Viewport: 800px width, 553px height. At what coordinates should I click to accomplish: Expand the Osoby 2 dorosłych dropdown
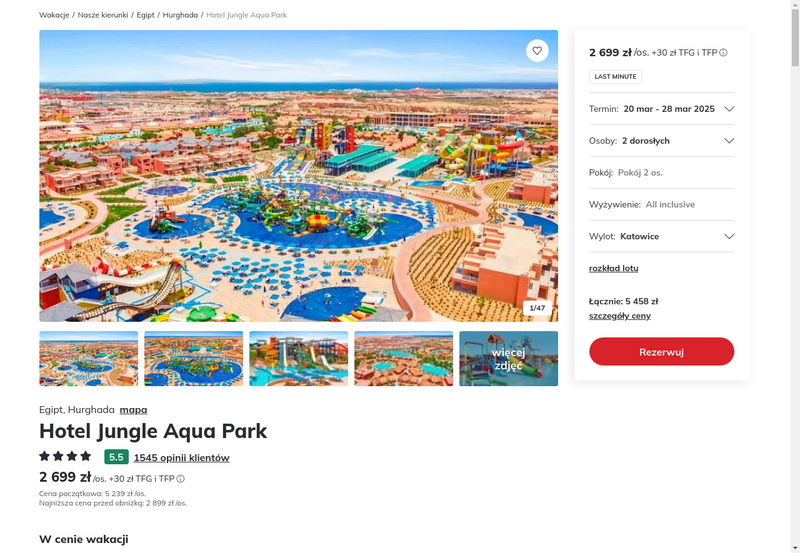661,141
